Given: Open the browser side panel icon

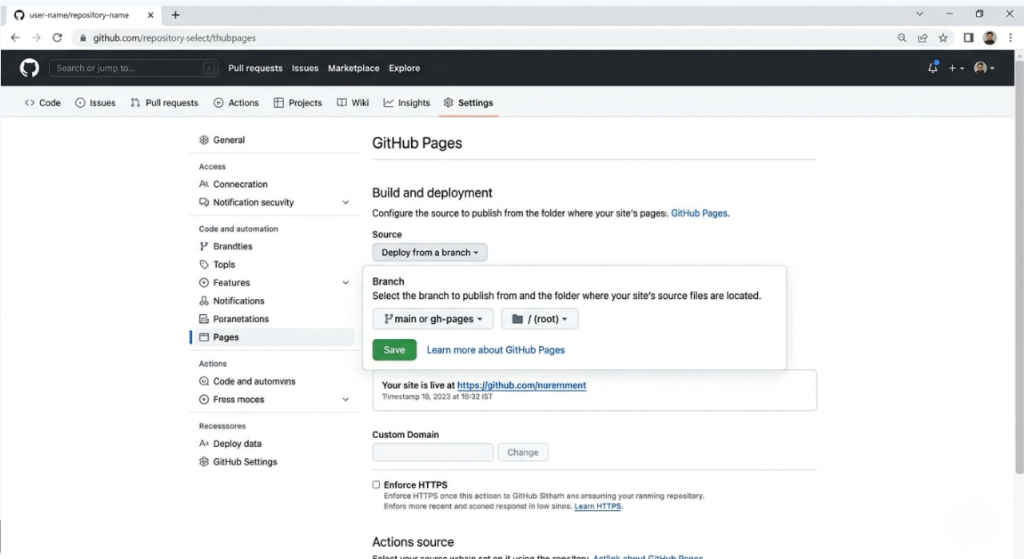Looking at the screenshot, I should 968,38.
